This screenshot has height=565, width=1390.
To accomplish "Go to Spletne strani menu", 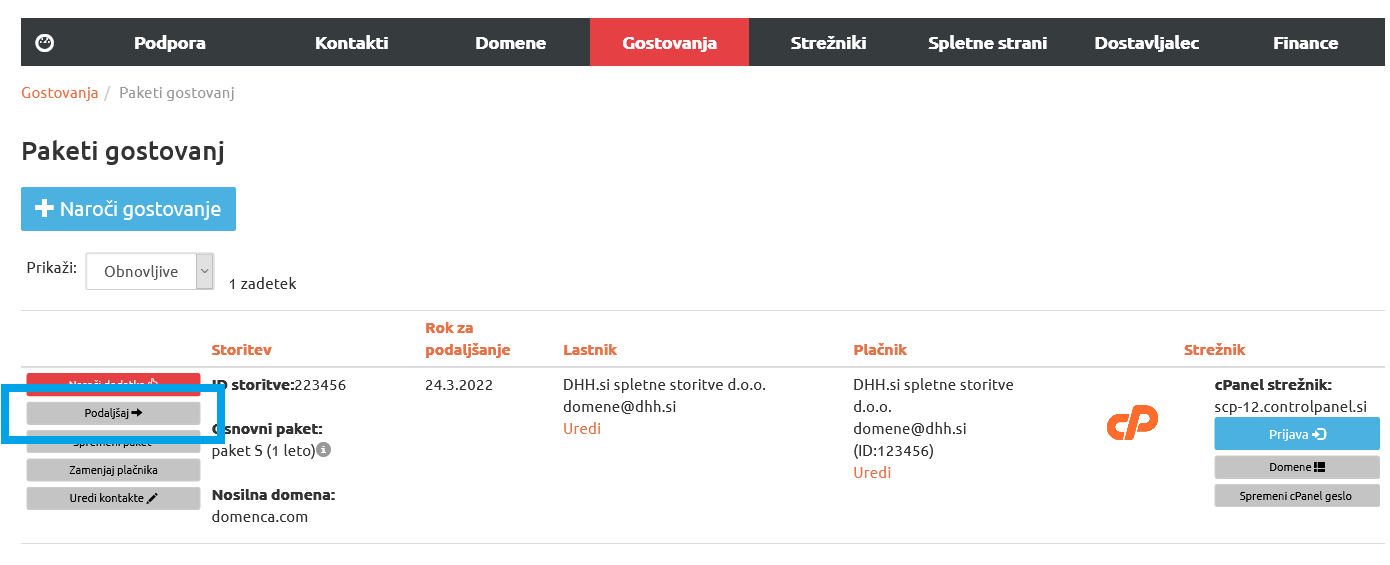I will 987,43.
